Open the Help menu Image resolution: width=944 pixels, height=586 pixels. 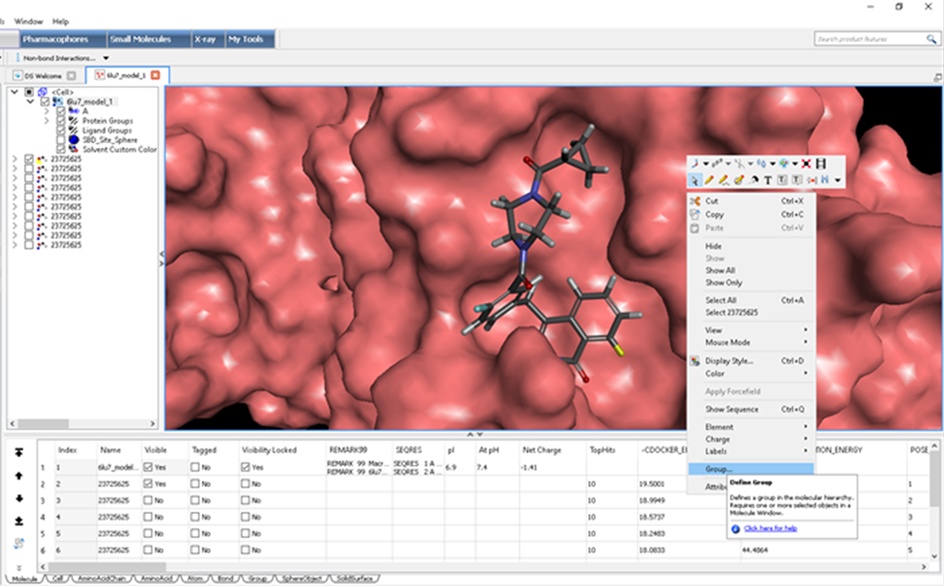click(x=60, y=21)
